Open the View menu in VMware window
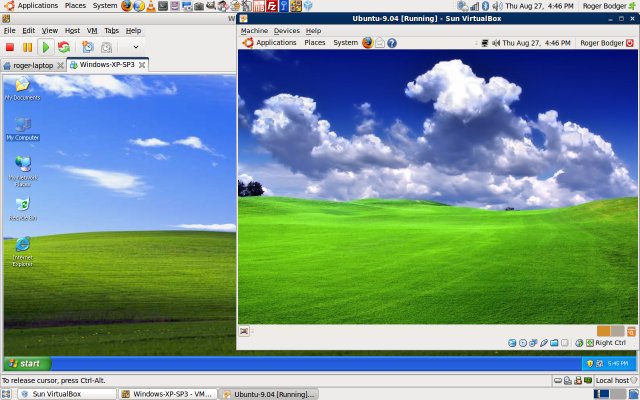 50,31
